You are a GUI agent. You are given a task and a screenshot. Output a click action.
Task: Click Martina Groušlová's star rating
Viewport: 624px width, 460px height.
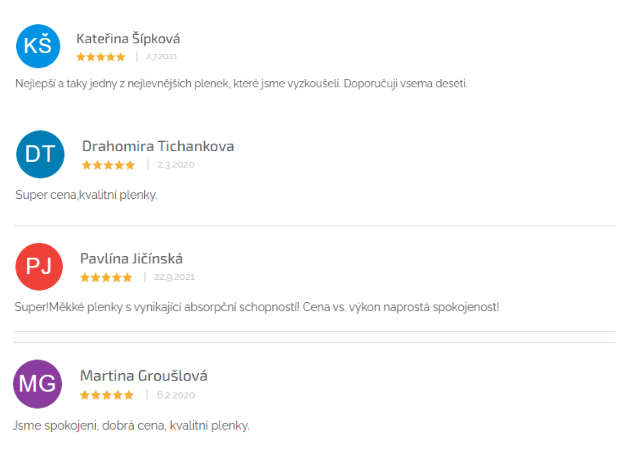click(x=107, y=395)
